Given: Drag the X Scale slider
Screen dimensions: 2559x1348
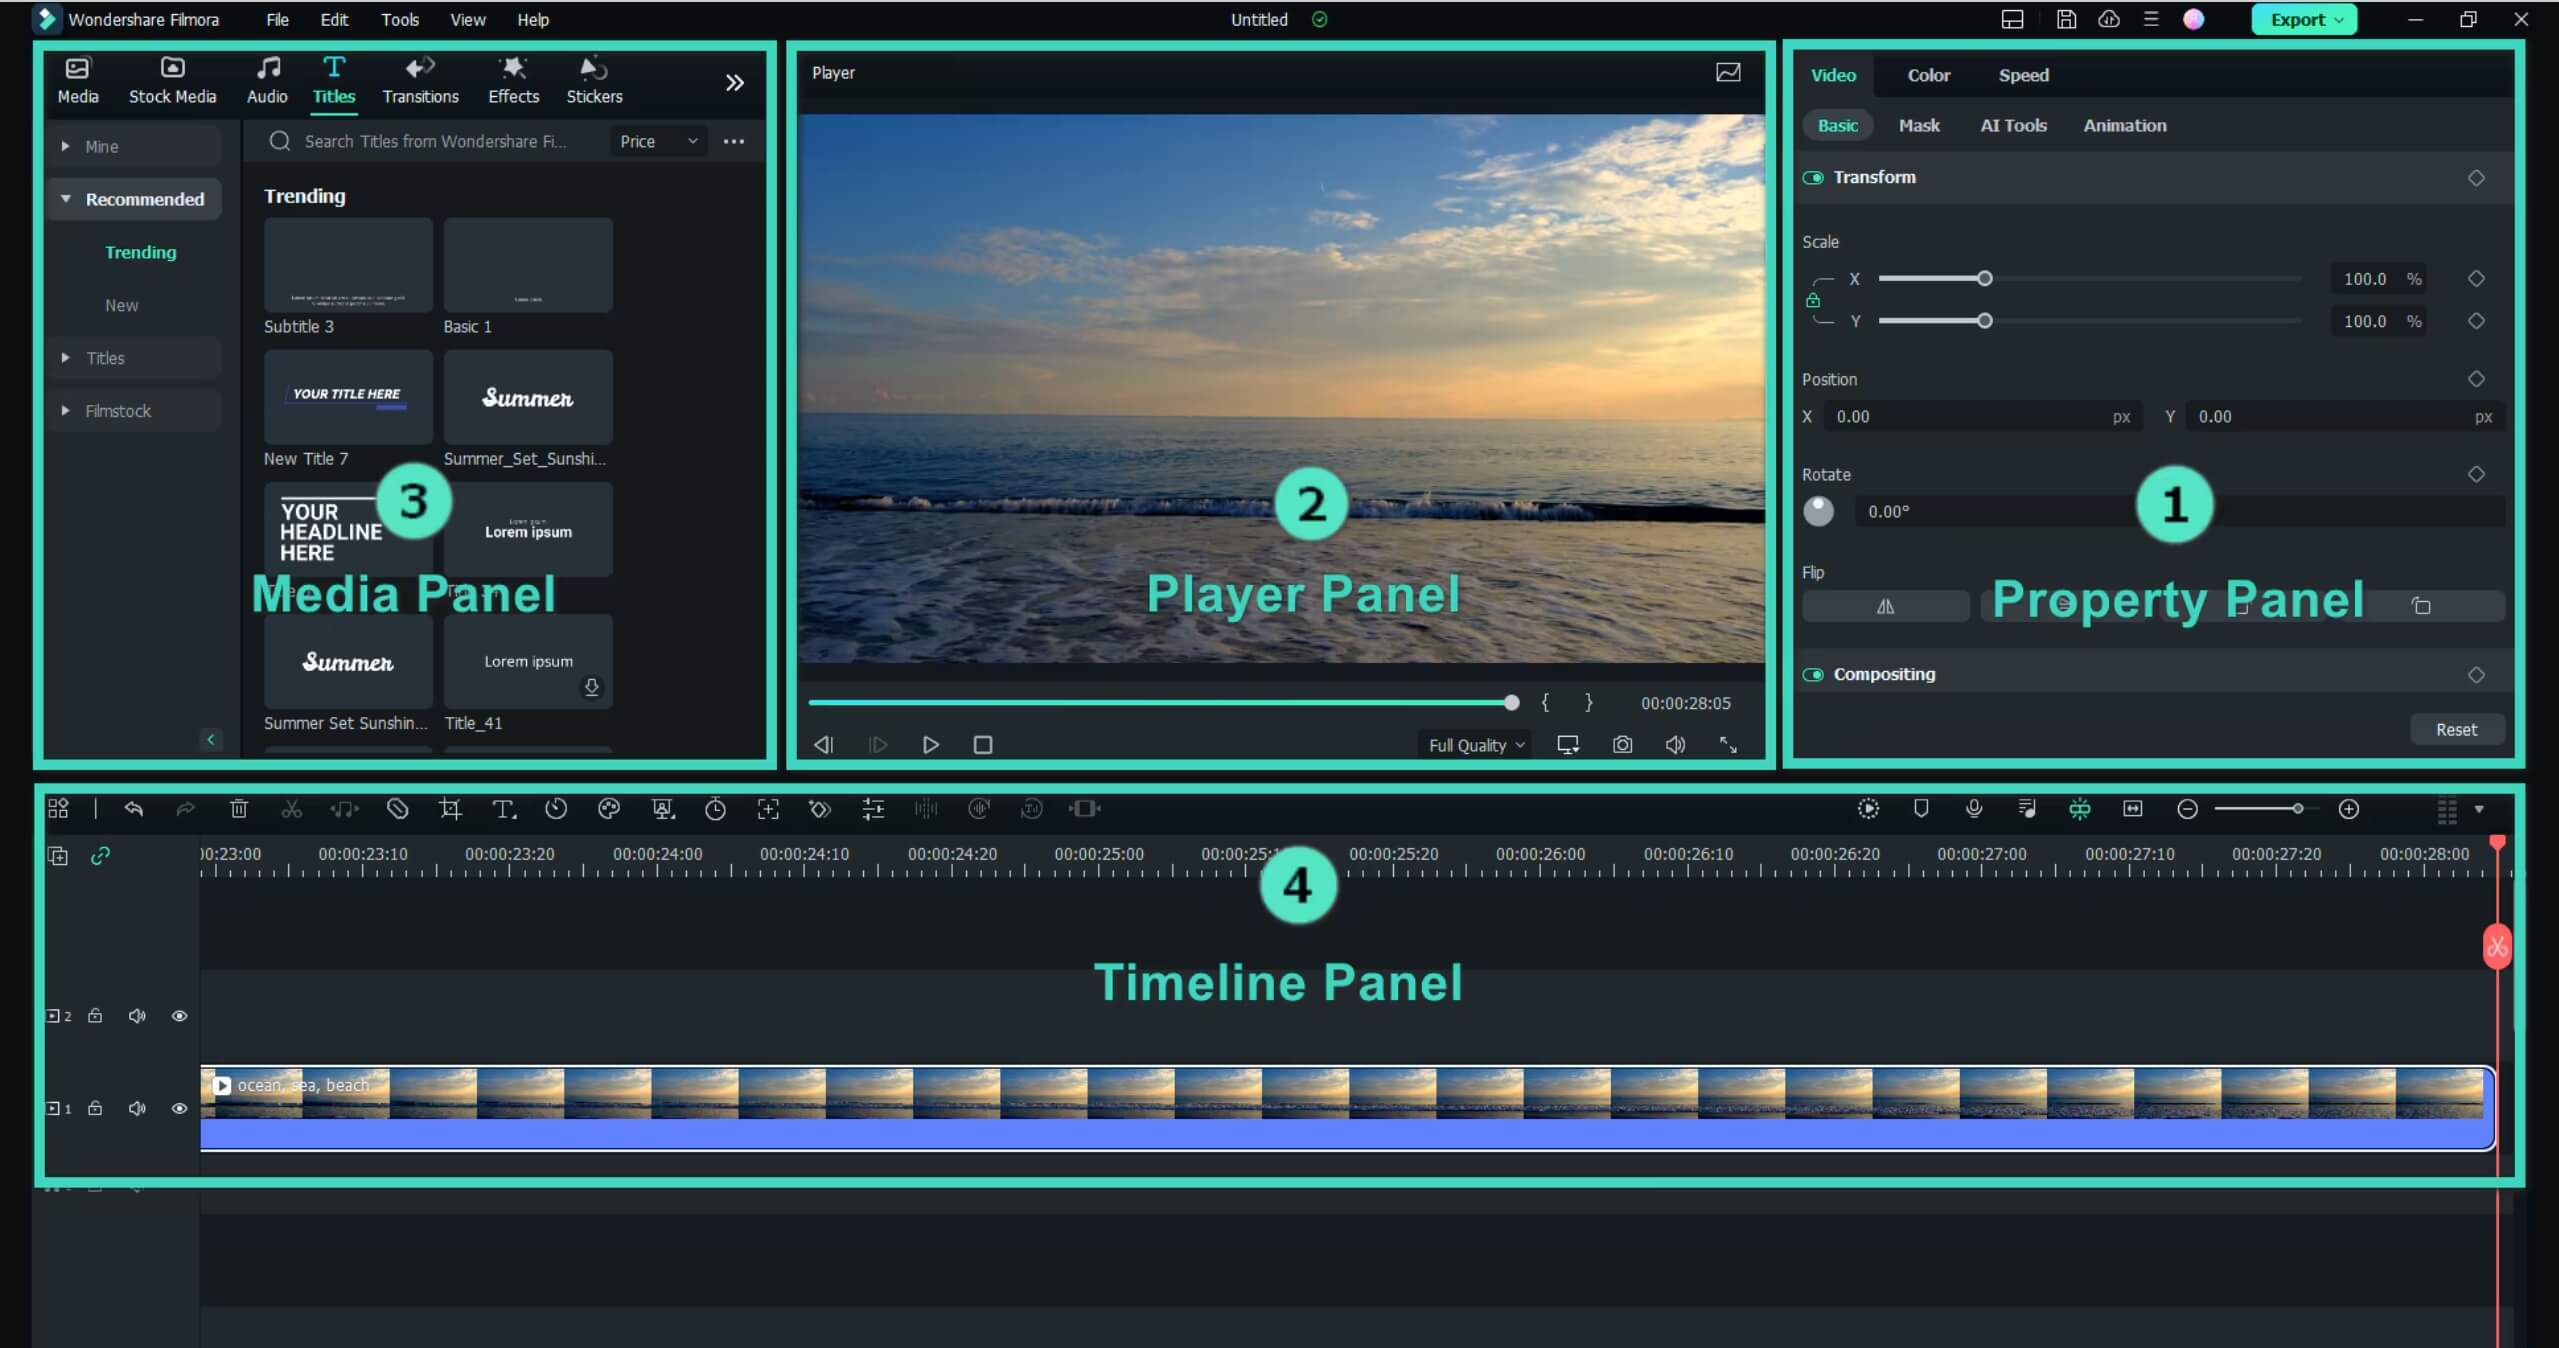Looking at the screenshot, I should point(1985,276).
